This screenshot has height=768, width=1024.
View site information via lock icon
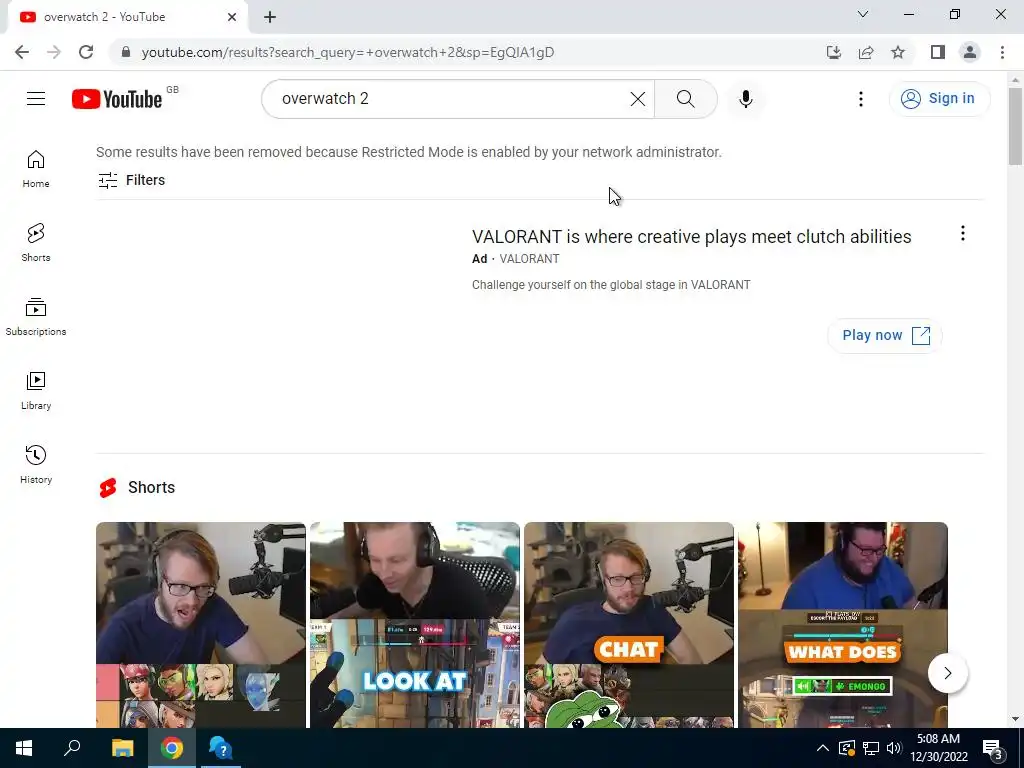click(x=125, y=52)
